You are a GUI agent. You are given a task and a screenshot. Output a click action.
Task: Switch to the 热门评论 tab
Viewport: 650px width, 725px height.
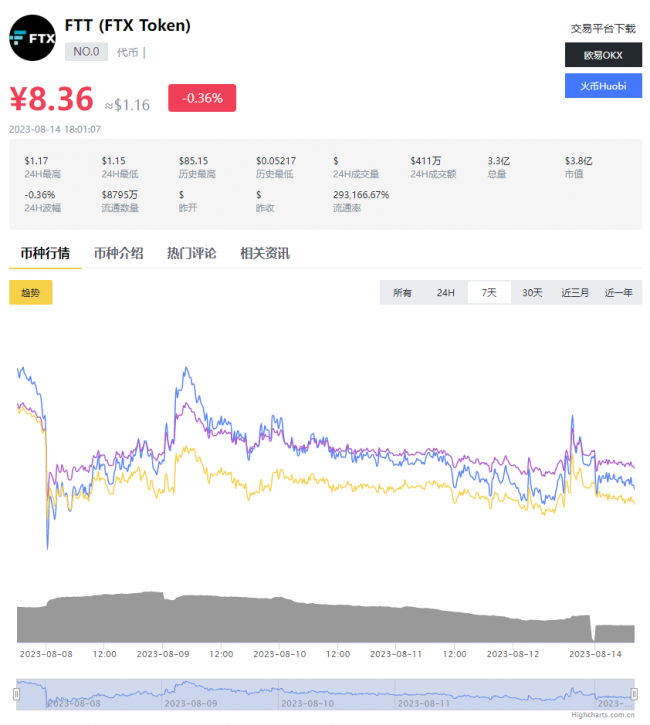(x=191, y=253)
